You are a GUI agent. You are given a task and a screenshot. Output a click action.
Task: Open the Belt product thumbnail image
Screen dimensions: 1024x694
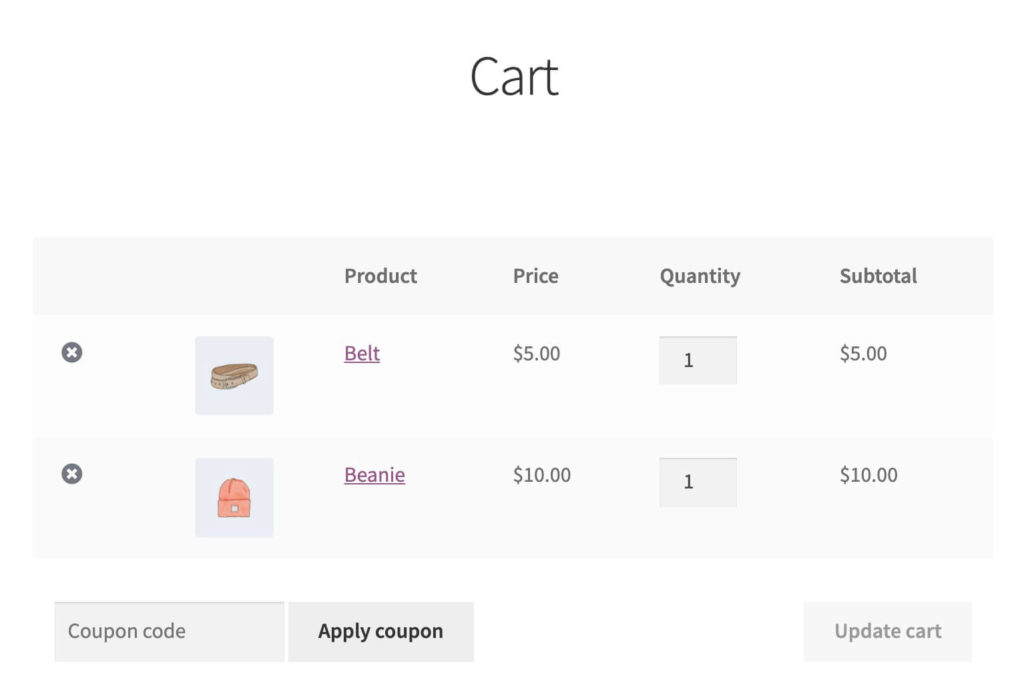[x=234, y=375]
